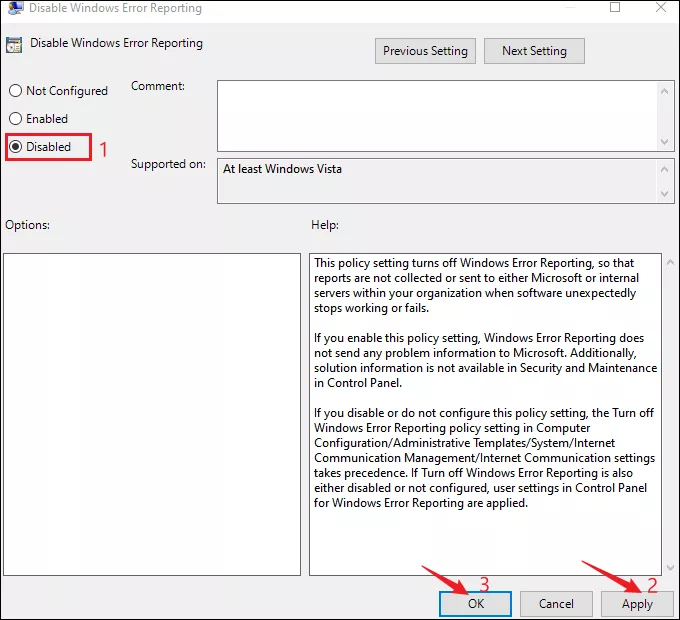Select the Disabled radio button
This screenshot has height=620, width=680.
[16, 147]
